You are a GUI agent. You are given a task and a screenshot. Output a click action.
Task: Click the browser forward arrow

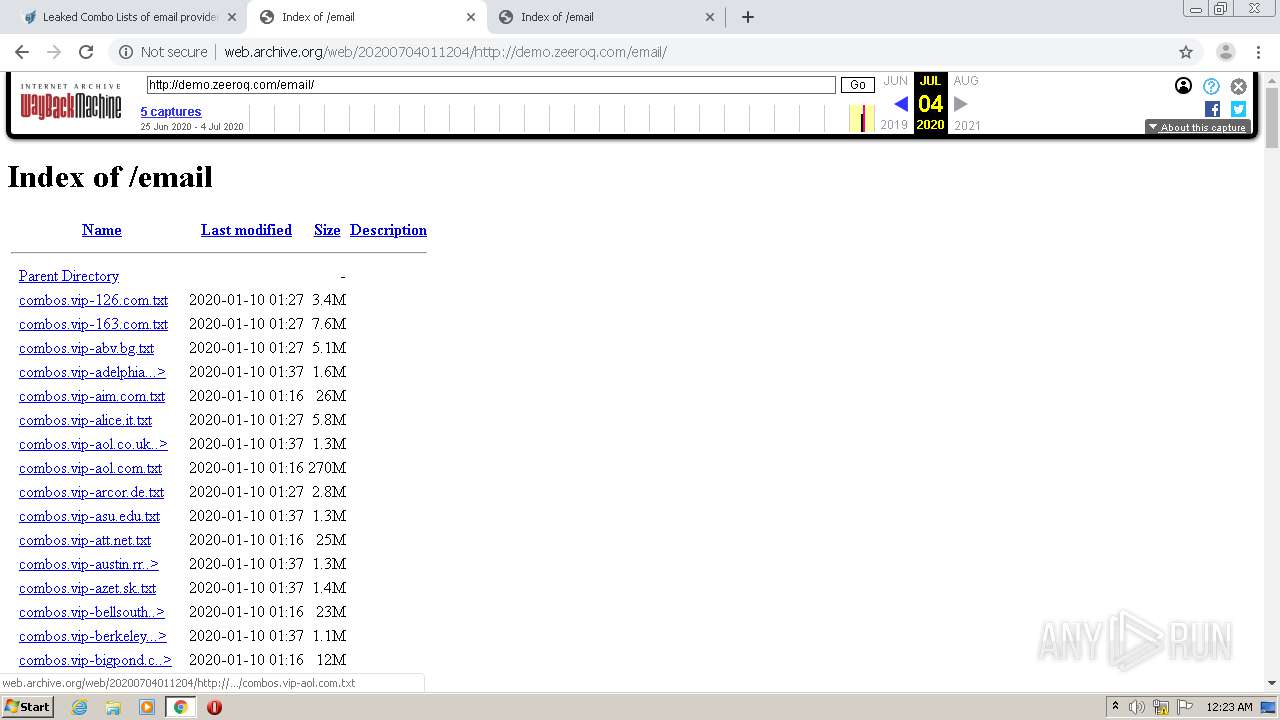(x=54, y=52)
